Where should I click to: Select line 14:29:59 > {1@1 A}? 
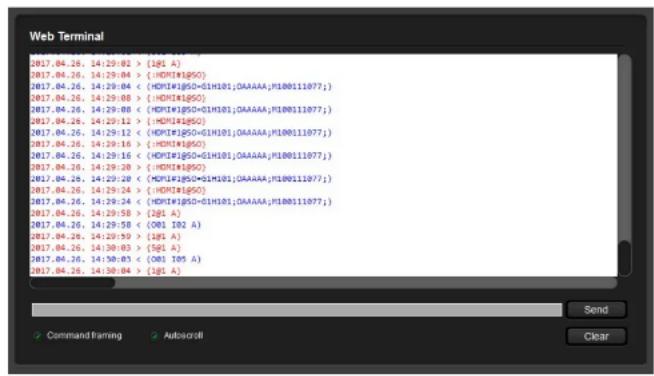106,237
